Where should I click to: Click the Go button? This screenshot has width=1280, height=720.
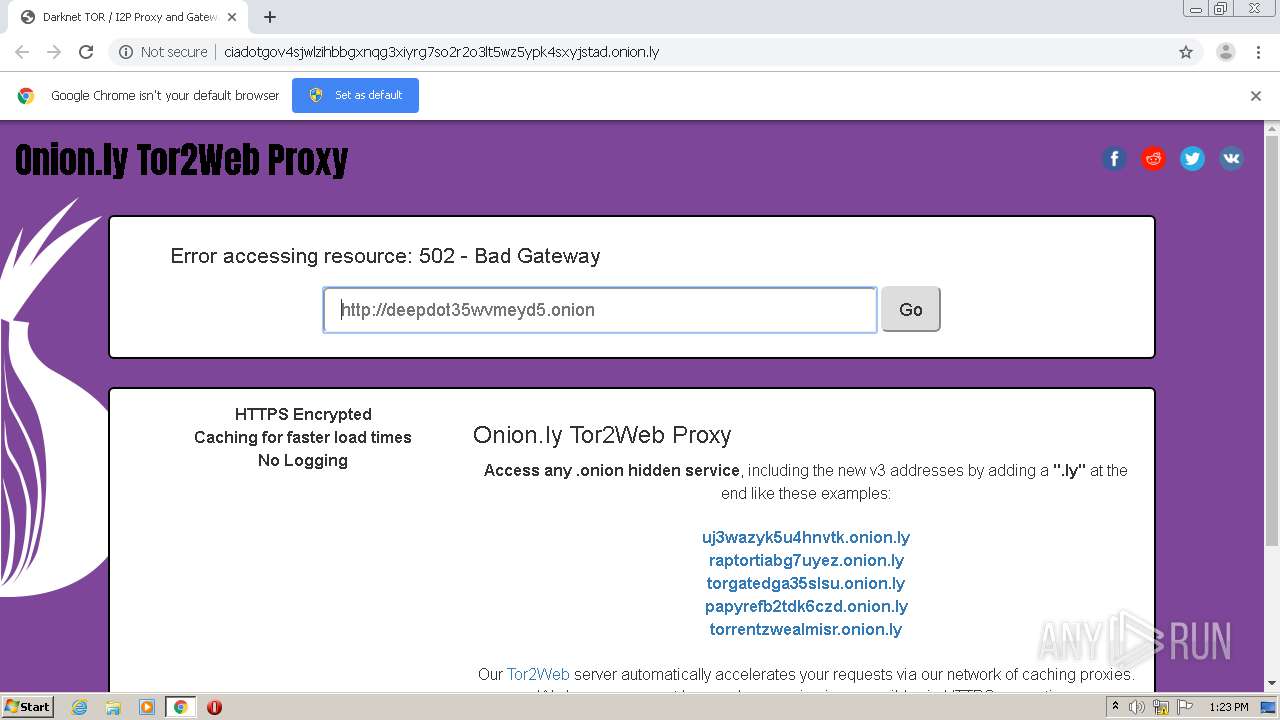(910, 309)
